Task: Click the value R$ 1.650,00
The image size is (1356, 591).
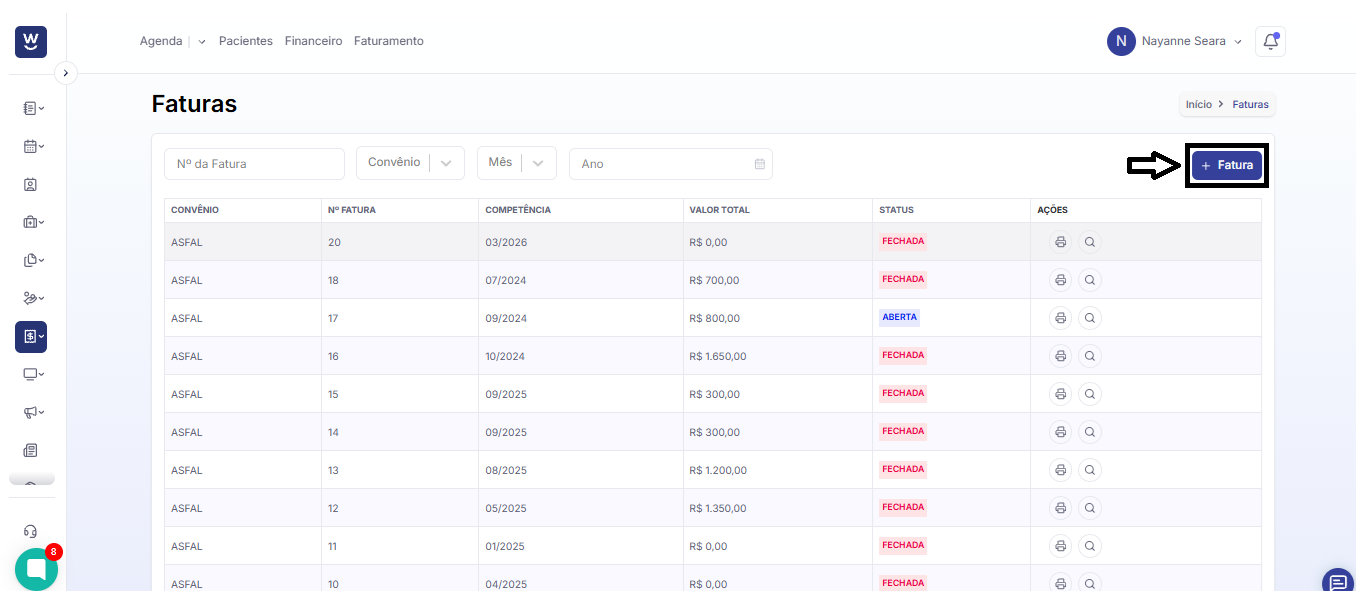Action: [x=718, y=356]
